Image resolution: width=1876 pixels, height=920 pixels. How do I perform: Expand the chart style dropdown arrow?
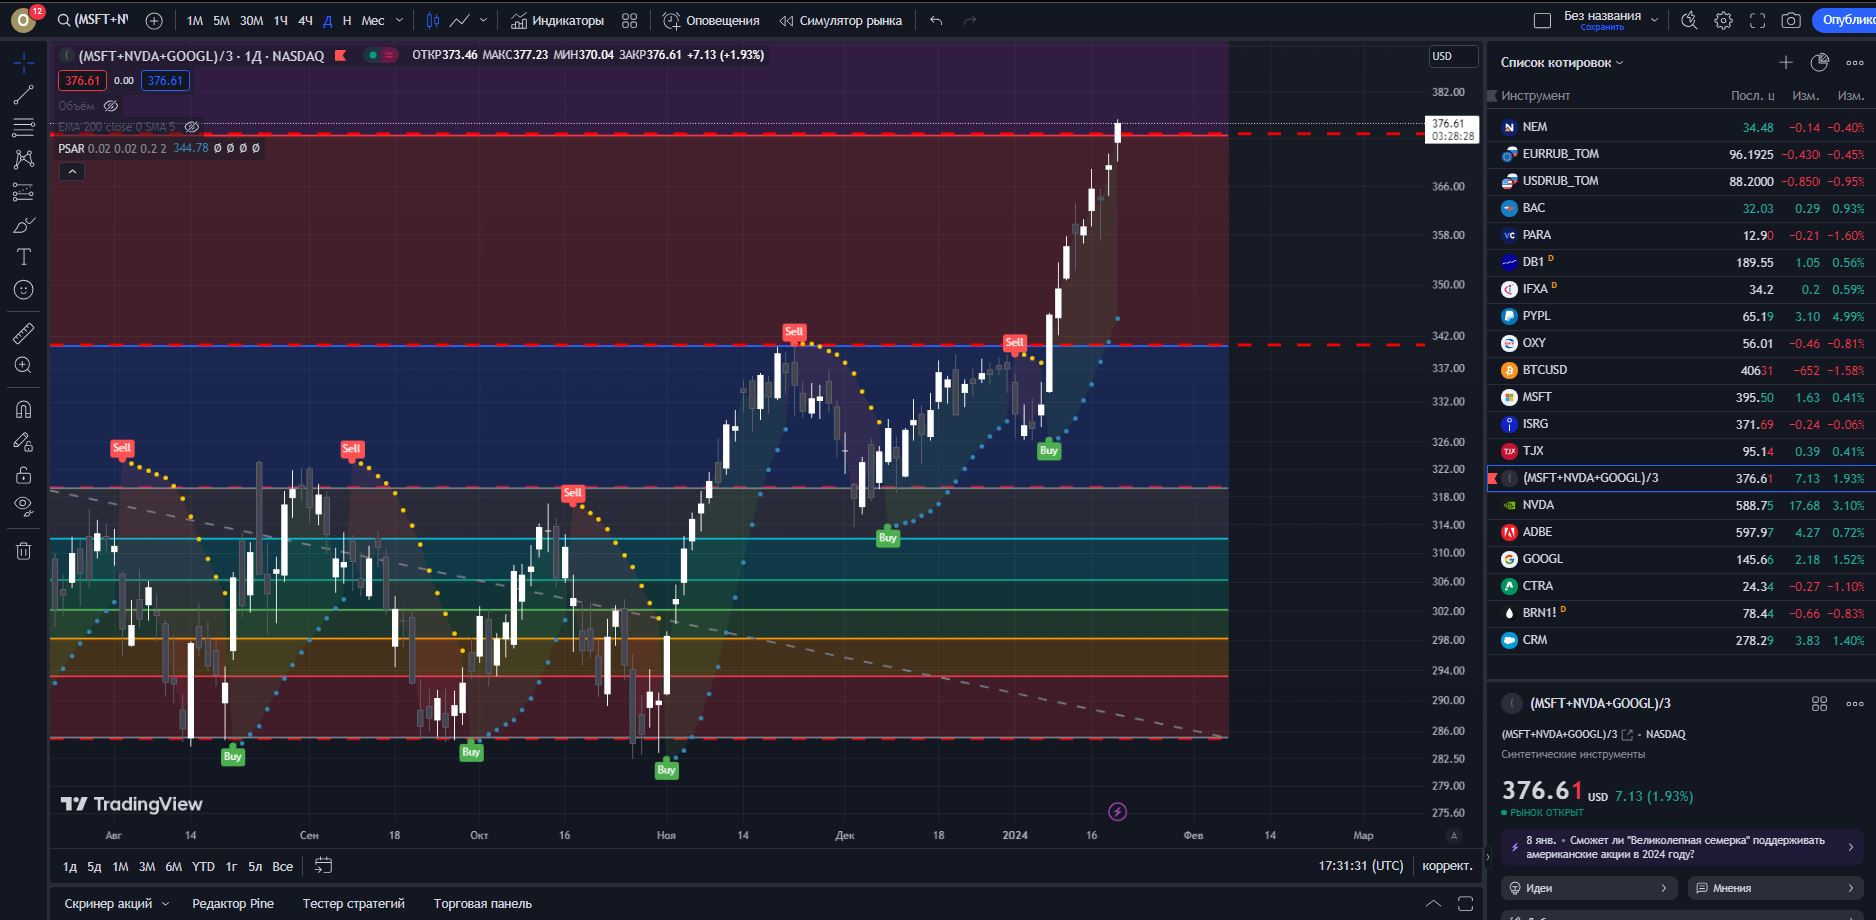(484, 20)
